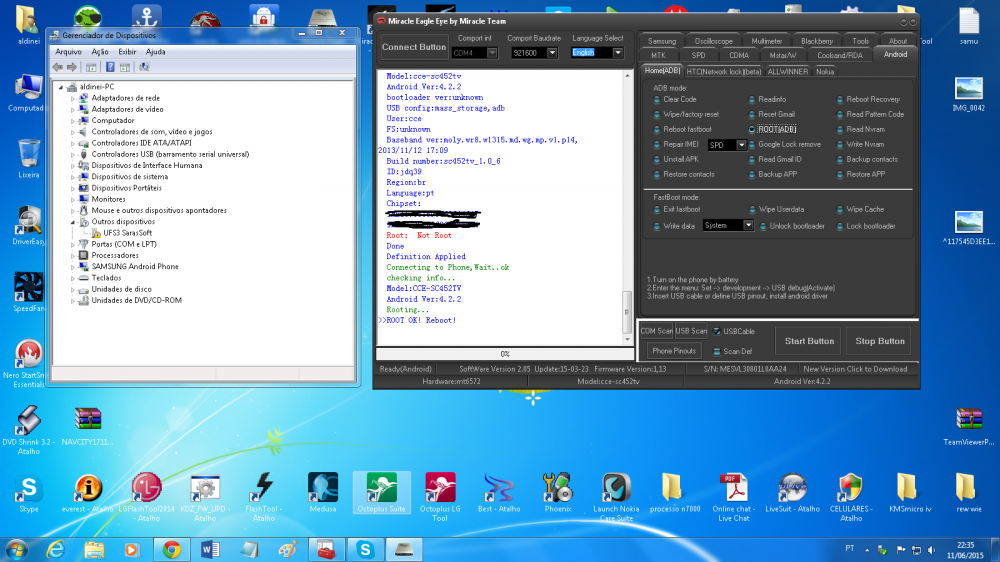Open the Octoplus LG Tool desktop icon
The image size is (1000, 562).
click(439, 497)
